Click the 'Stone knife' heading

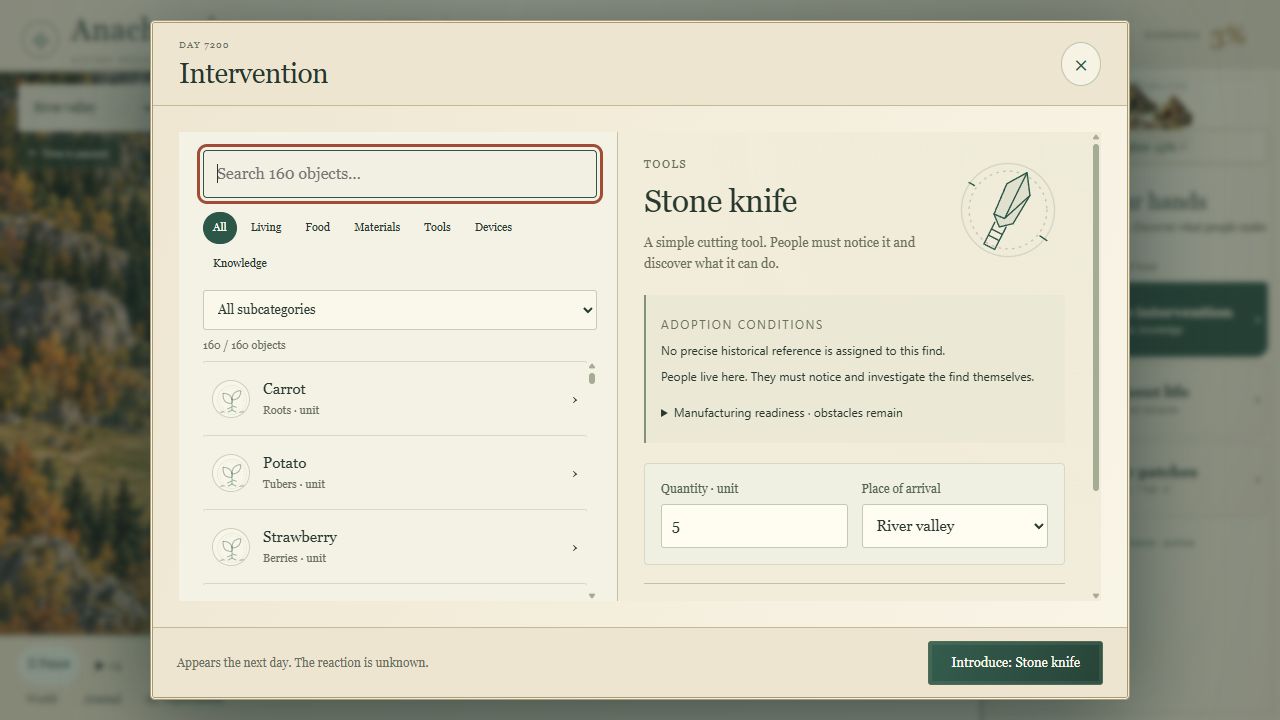pos(720,201)
